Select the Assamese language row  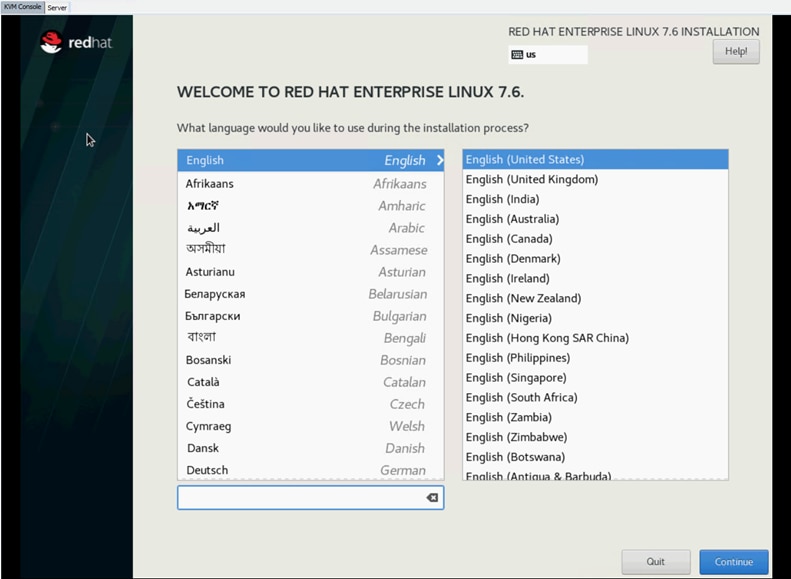pyautogui.click(x=311, y=250)
